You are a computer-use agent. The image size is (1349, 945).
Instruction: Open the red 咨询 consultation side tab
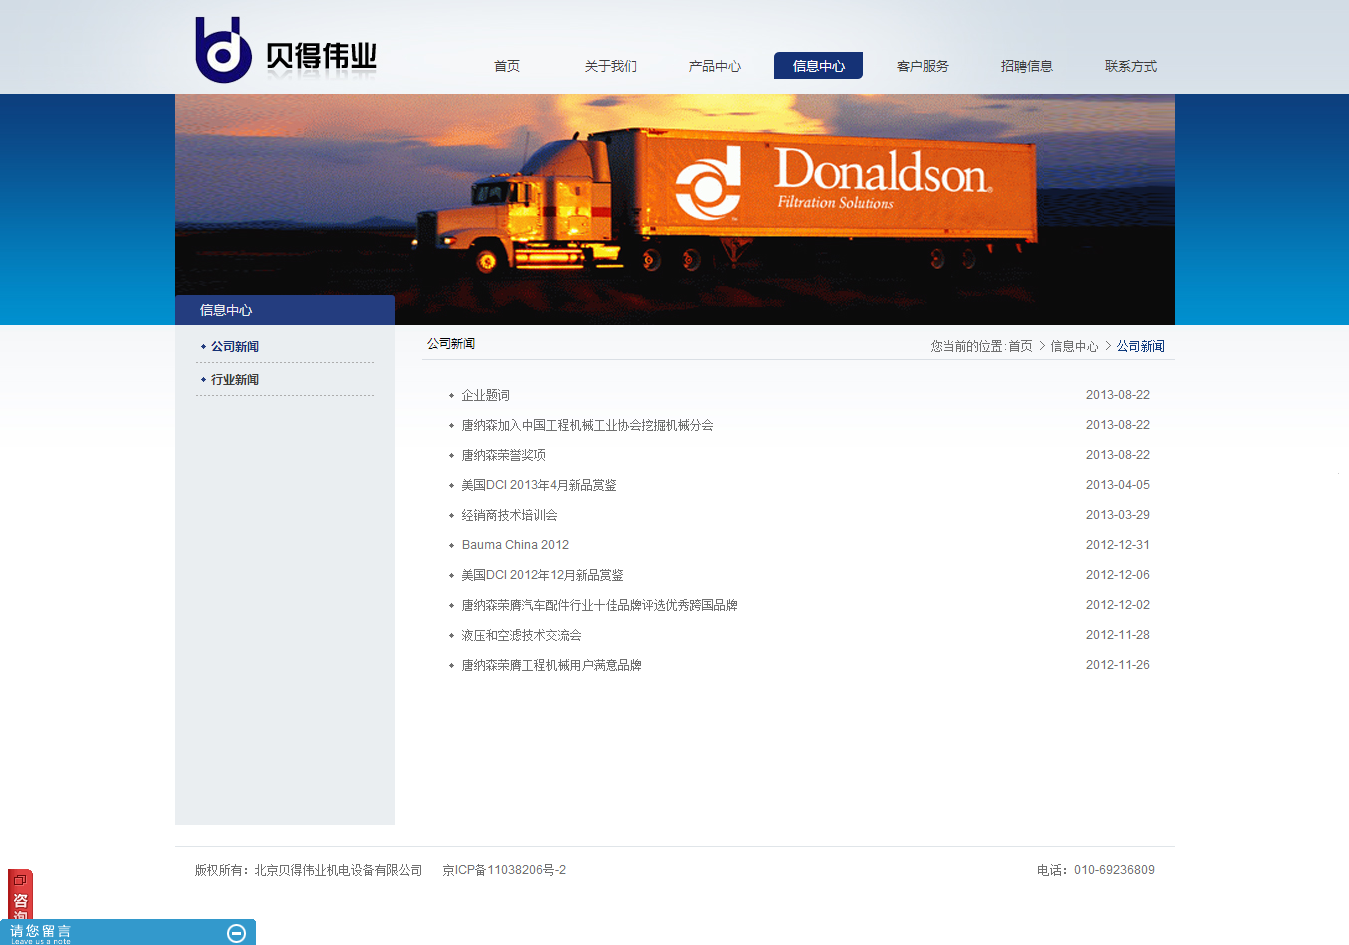[x=20, y=895]
